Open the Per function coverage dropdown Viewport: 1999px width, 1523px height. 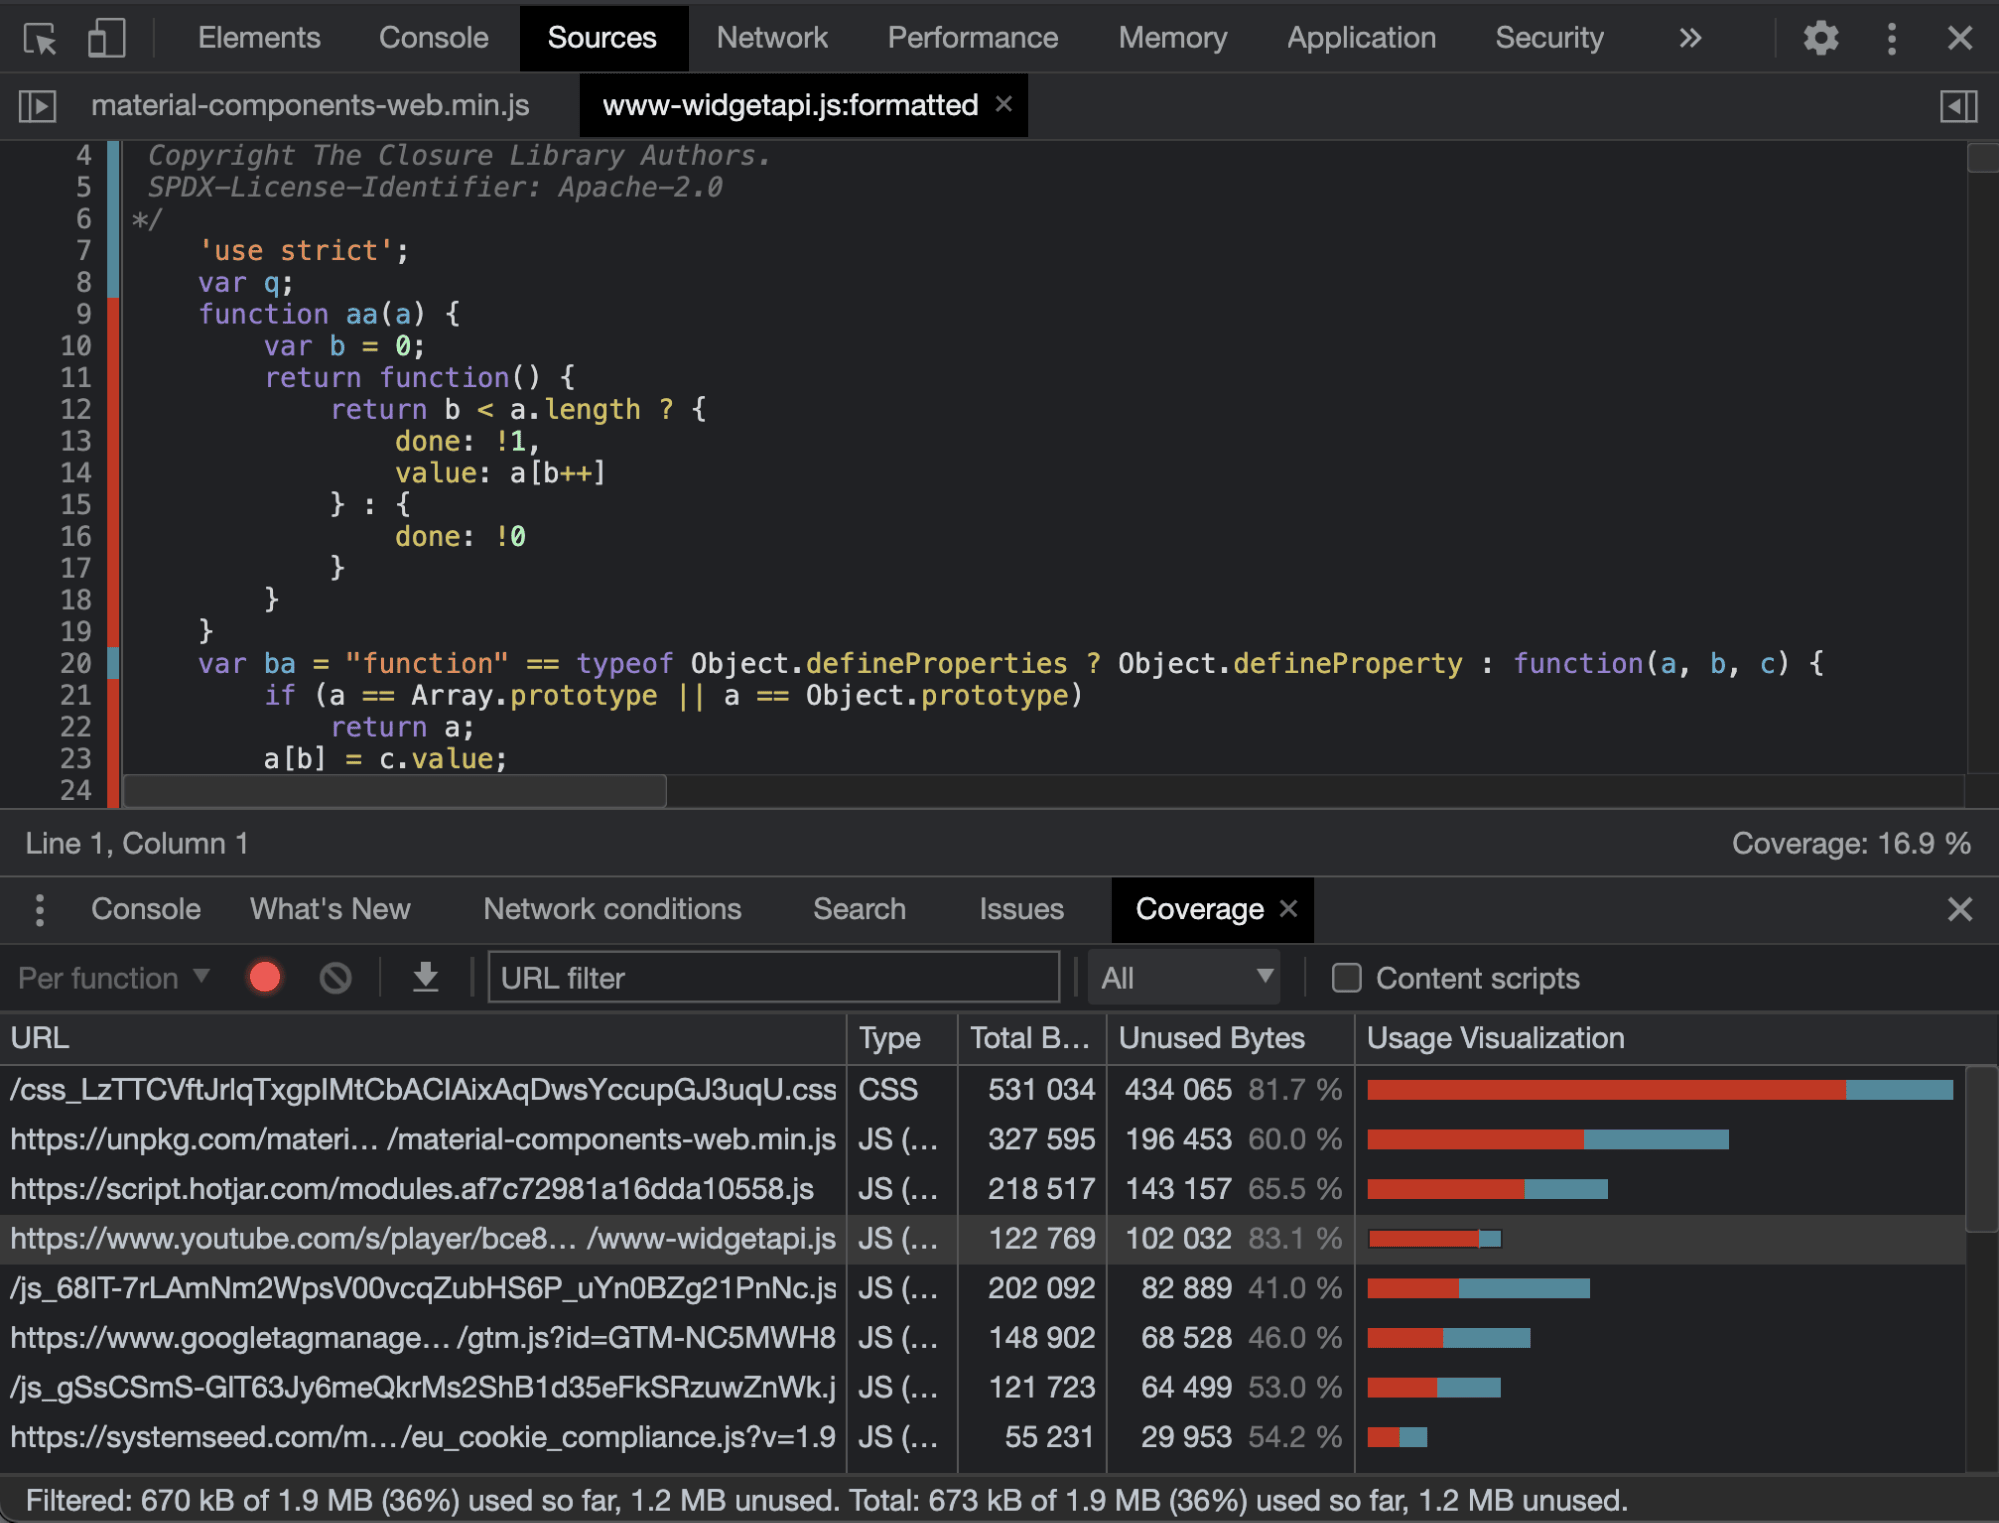click(114, 977)
